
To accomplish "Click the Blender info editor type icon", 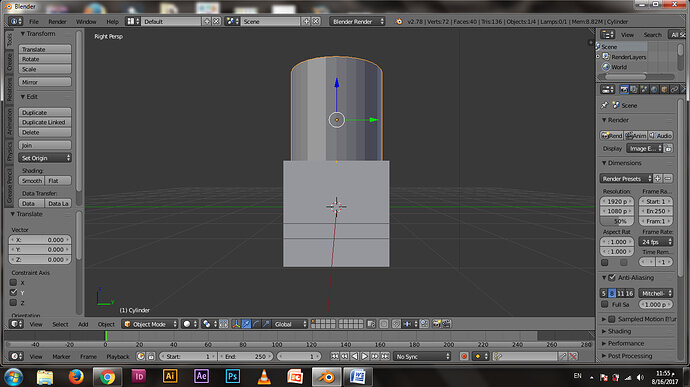I will pyautogui.click(x=16, y=22).
